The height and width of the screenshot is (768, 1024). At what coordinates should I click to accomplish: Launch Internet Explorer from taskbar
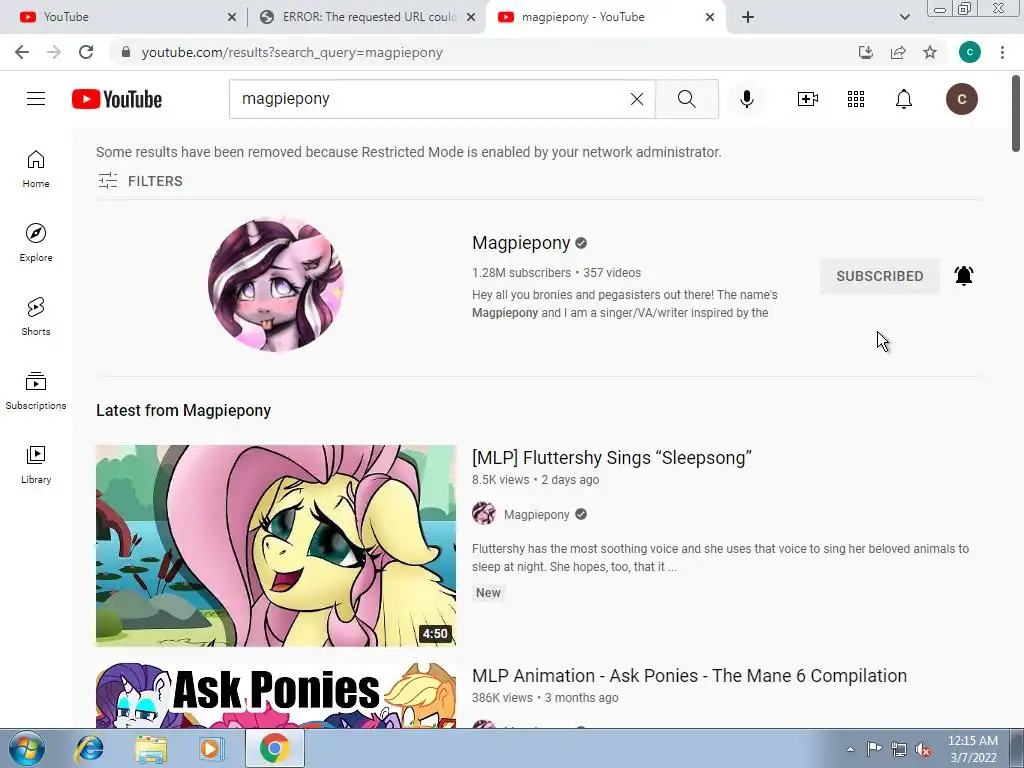89,748
